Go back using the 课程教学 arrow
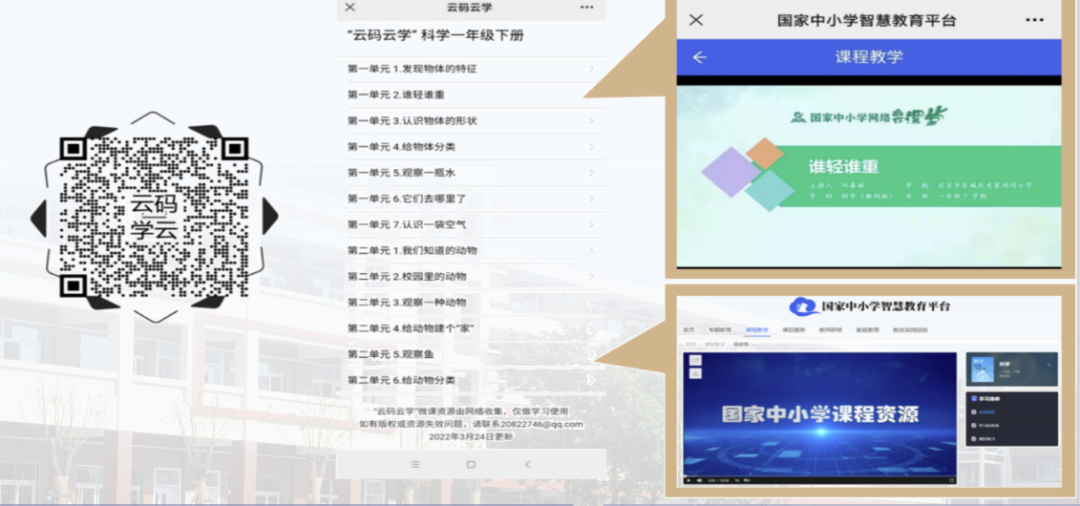Viewport: 1080px width, 506px height. coord(700,57)
